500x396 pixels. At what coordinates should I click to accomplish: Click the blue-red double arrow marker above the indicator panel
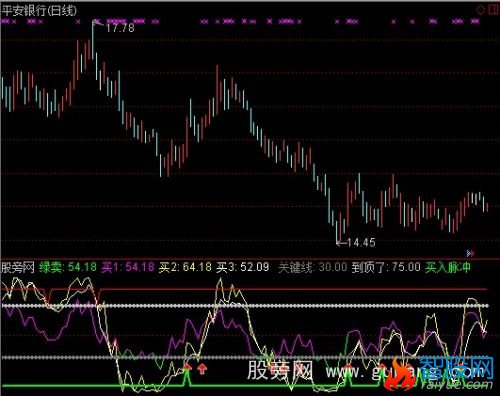coord(470,254)
